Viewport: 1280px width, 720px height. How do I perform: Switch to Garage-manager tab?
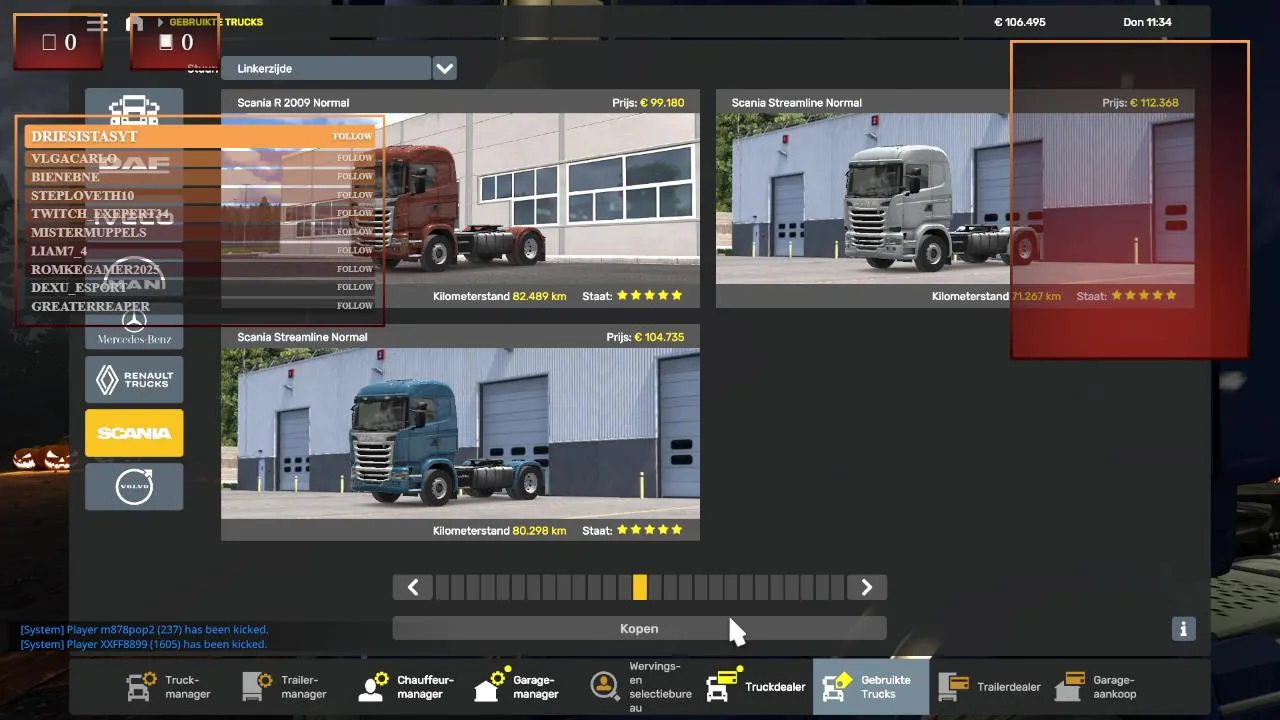tap(536, 687)
